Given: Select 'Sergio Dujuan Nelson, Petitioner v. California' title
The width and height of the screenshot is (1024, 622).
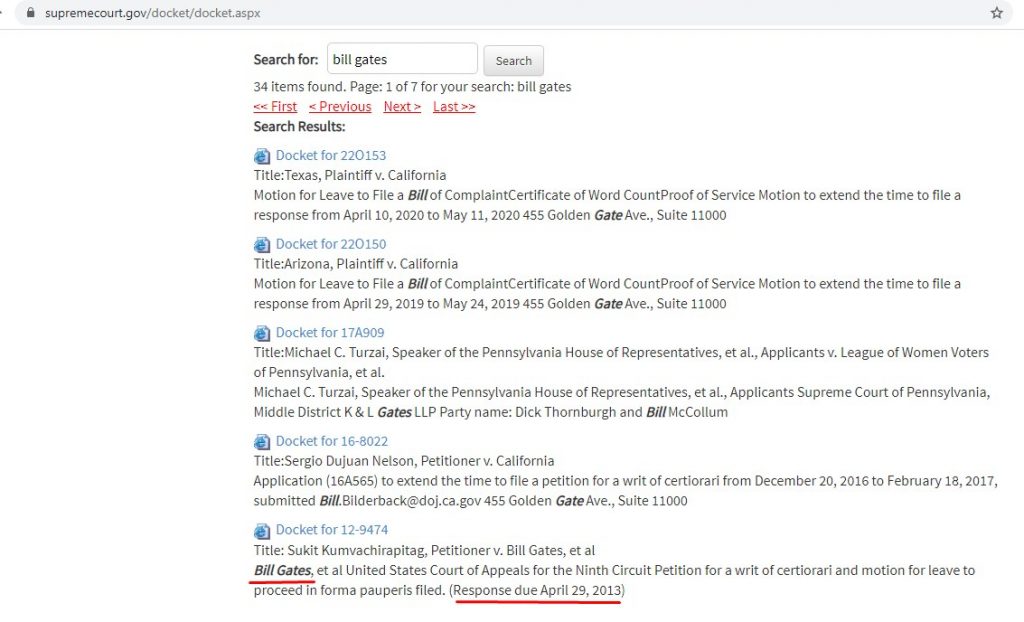Looking at the screenshot, I should click(x=419, y=461).
